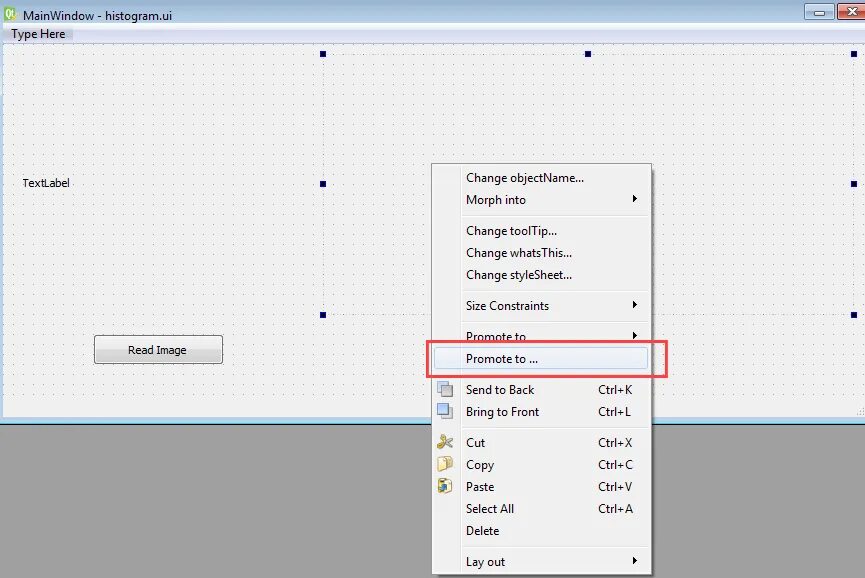This screenshot has height=578, width=865.
Task: Click the Bring to Front icon
Action: pyautogui.click(x=445, y=411)
